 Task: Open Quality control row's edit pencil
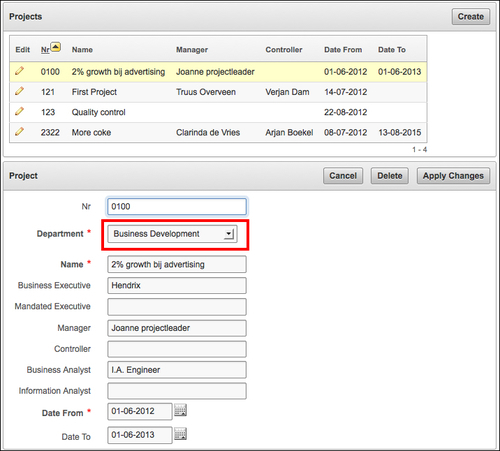19,111
